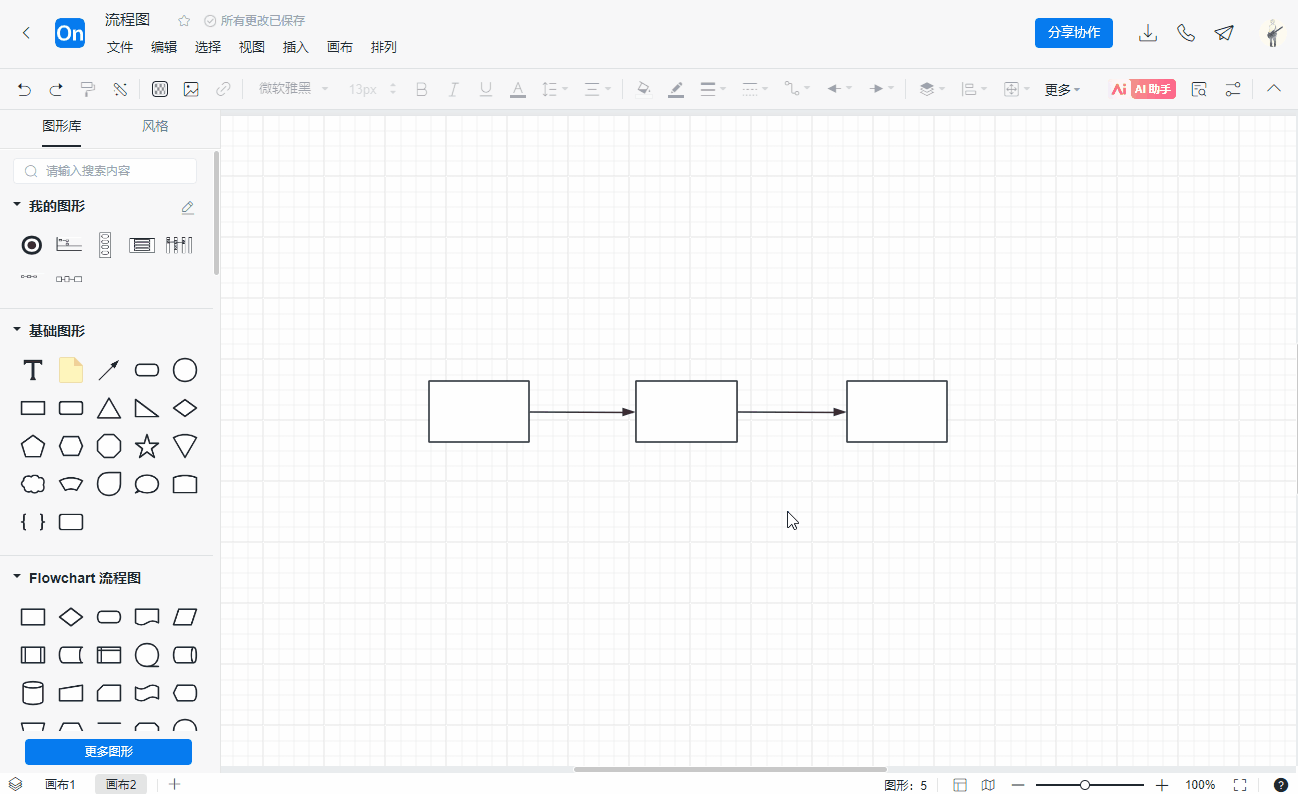Open the line dash style dropdown
Viewport: 1298px width, 794px height.
755,89
